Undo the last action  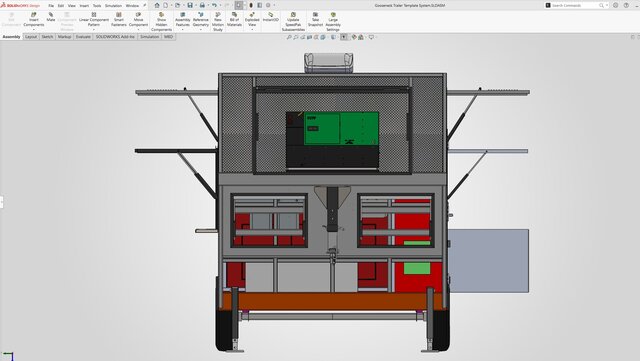[214, 5]
